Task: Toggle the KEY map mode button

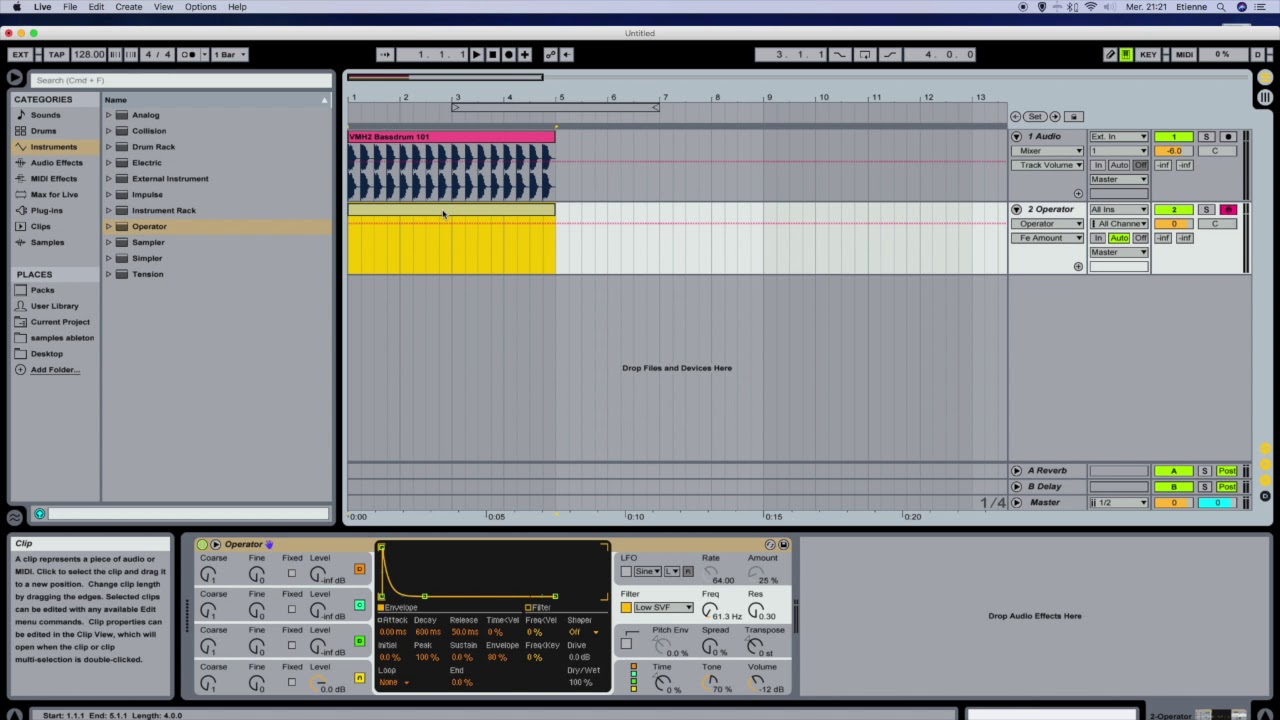Action: click(x=1148, y=55)
